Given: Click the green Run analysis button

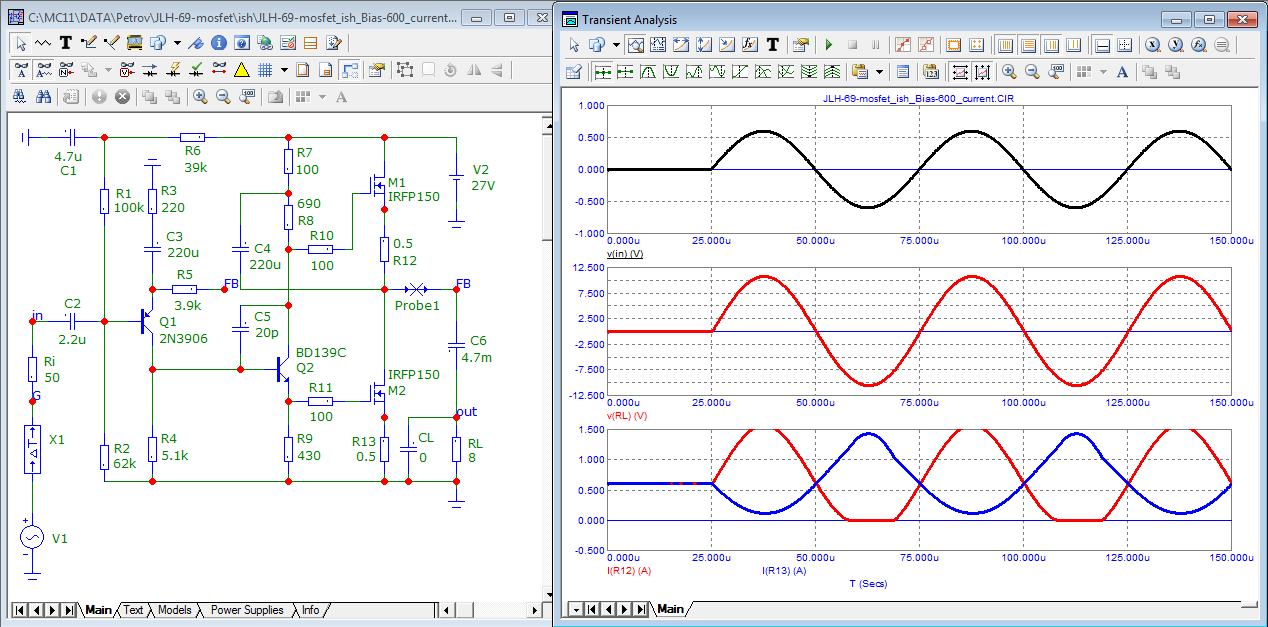Looking at the screenshot, I should [829, 45].
